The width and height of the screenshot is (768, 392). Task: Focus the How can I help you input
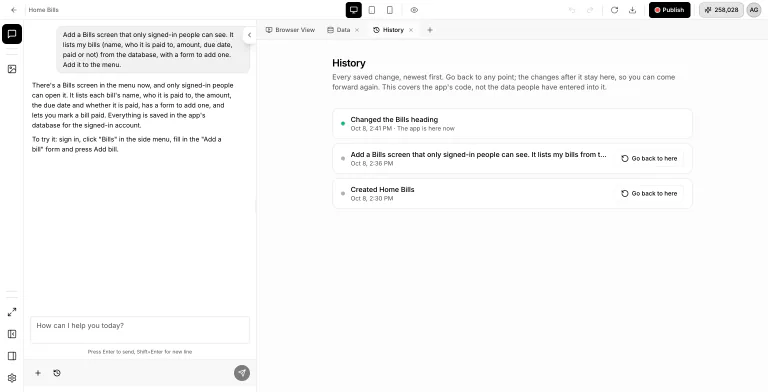click(140, 330)
